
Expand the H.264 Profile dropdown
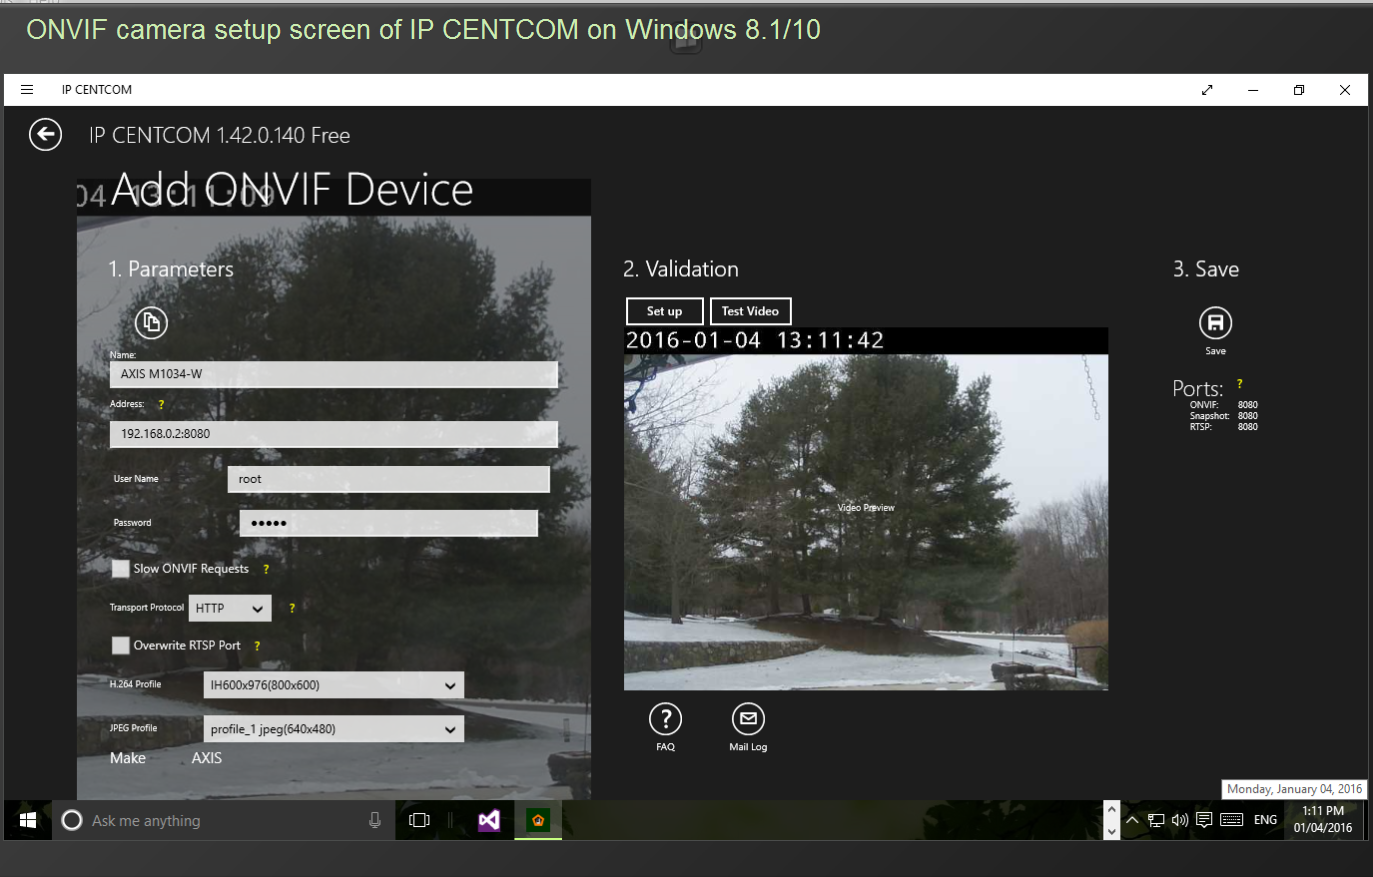pyautogui.click(x=333, y=685)
